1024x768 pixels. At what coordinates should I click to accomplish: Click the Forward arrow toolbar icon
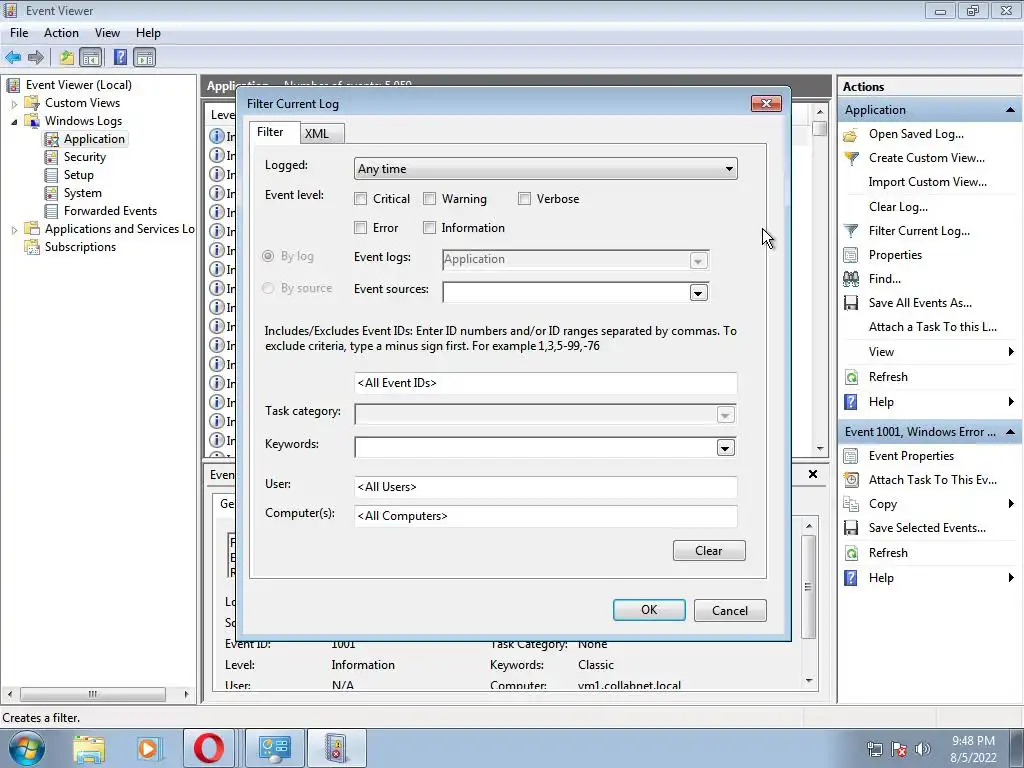click(x=36, y=57)
